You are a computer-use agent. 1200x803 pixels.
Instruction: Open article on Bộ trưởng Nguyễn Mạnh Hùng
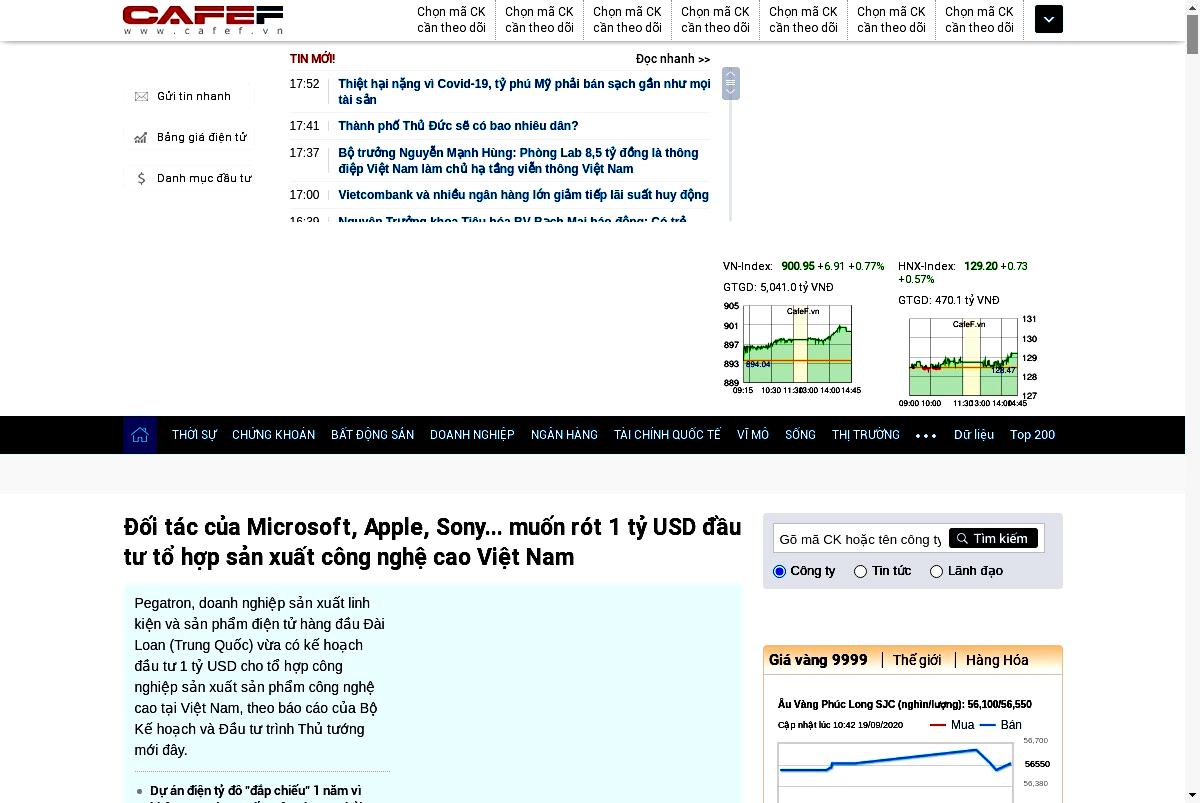[518, 161]
